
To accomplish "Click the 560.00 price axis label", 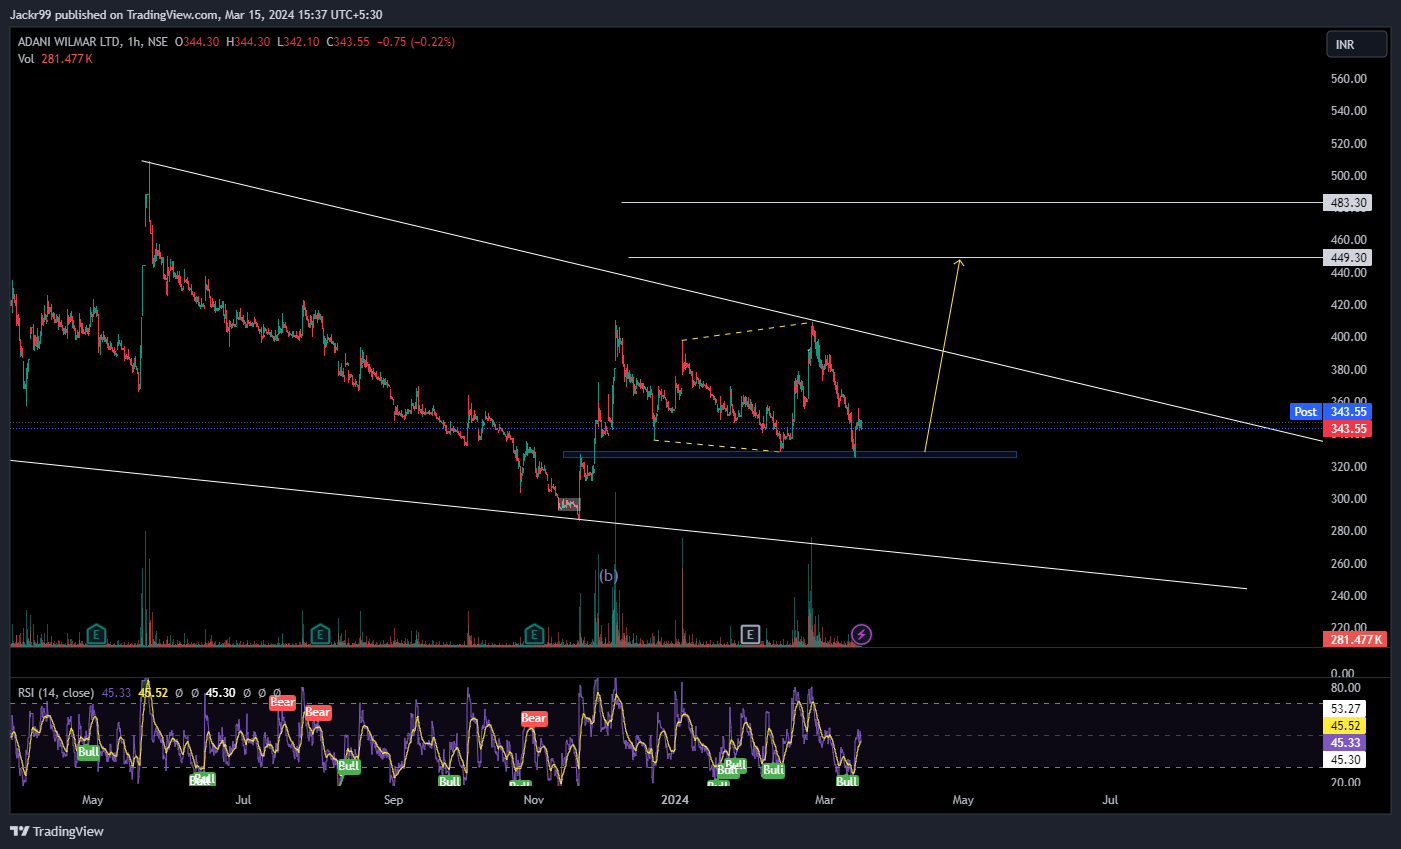I will point(1348,79).
